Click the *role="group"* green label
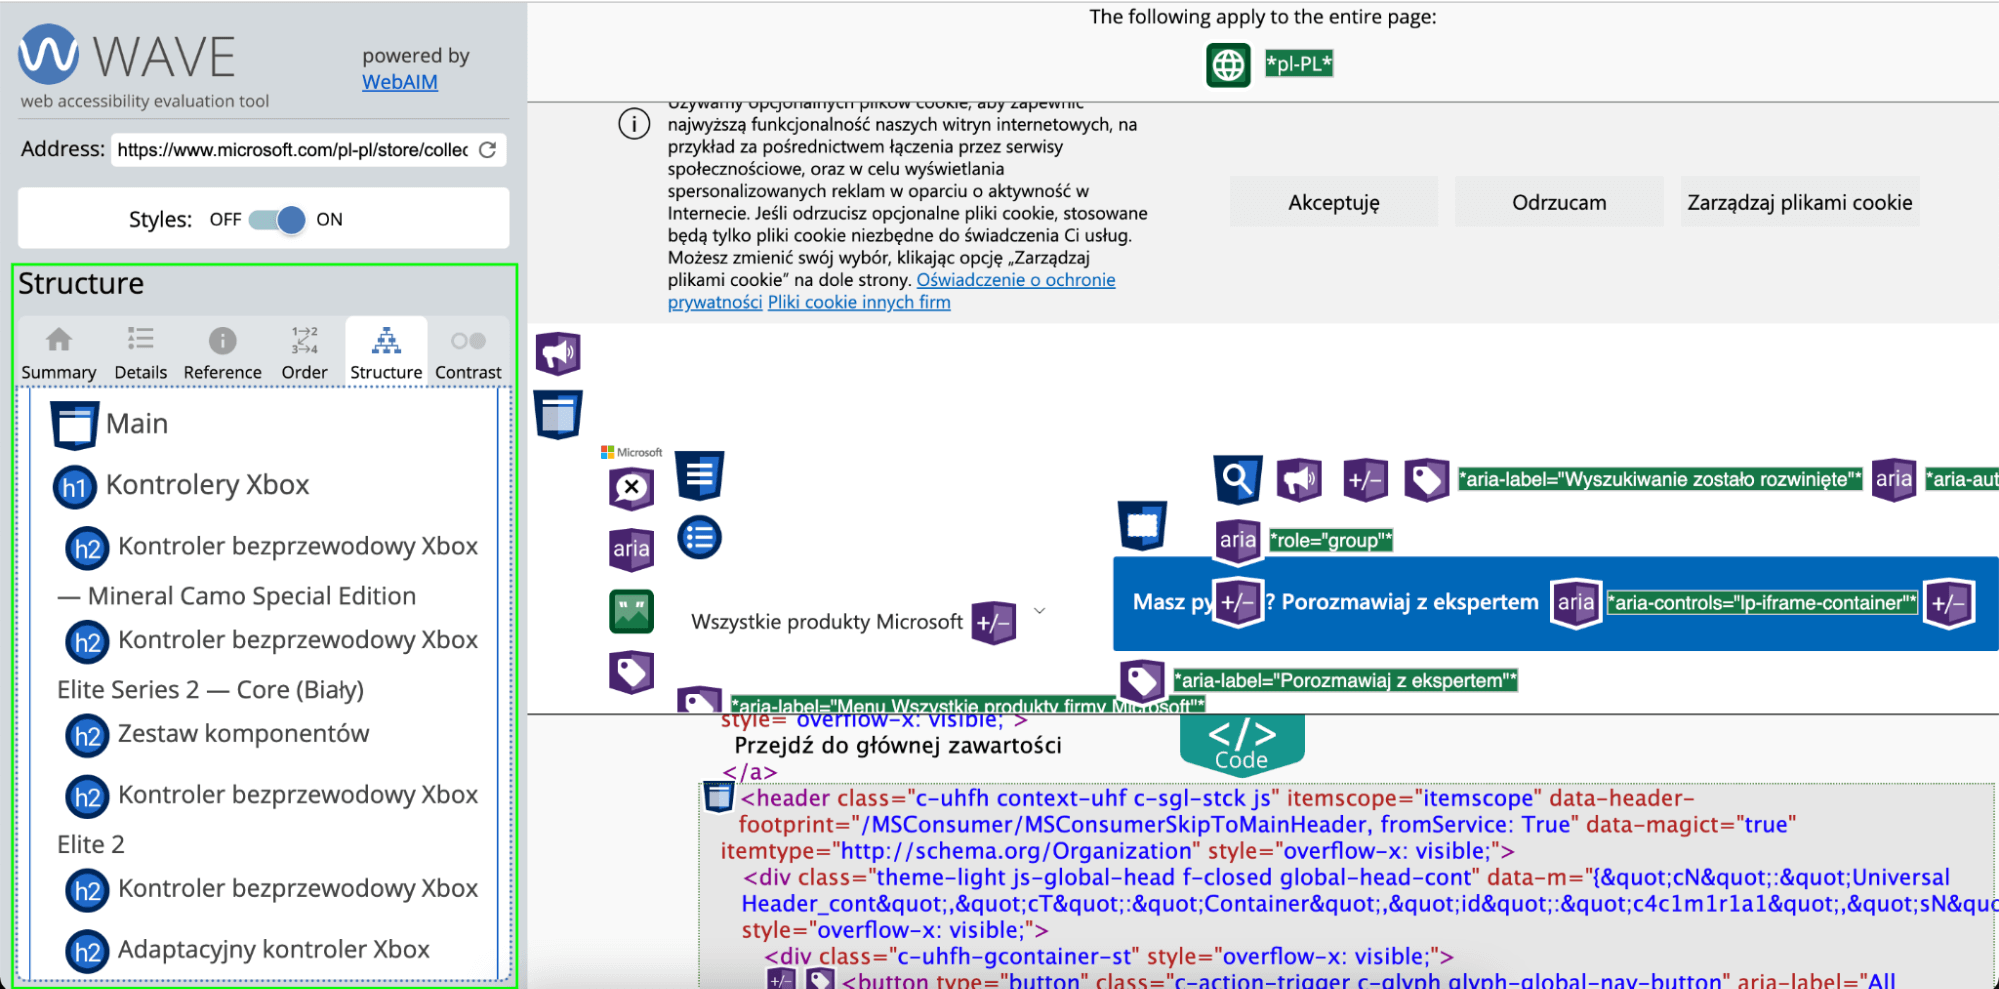The image size is (1999, 989). (1331, 541)
